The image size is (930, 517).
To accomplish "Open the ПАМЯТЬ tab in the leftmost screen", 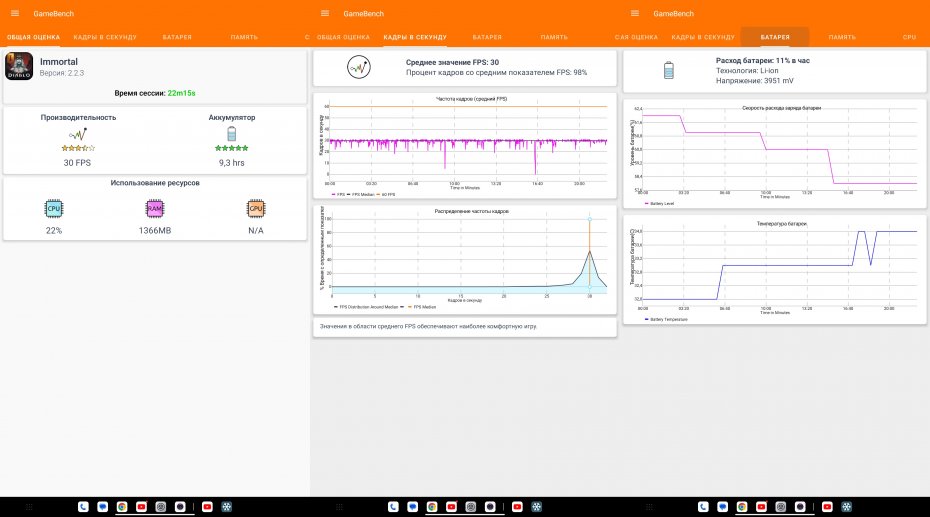I will 244,37.
